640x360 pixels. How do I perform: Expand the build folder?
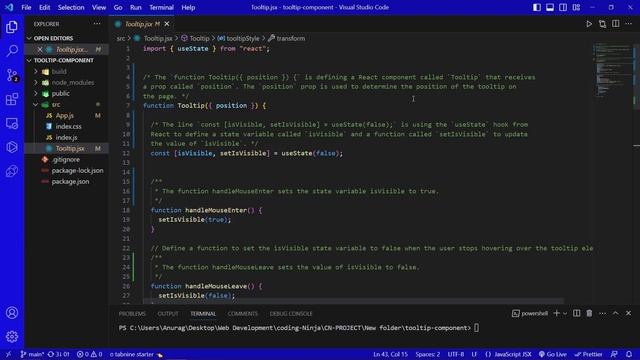[59, 71]
